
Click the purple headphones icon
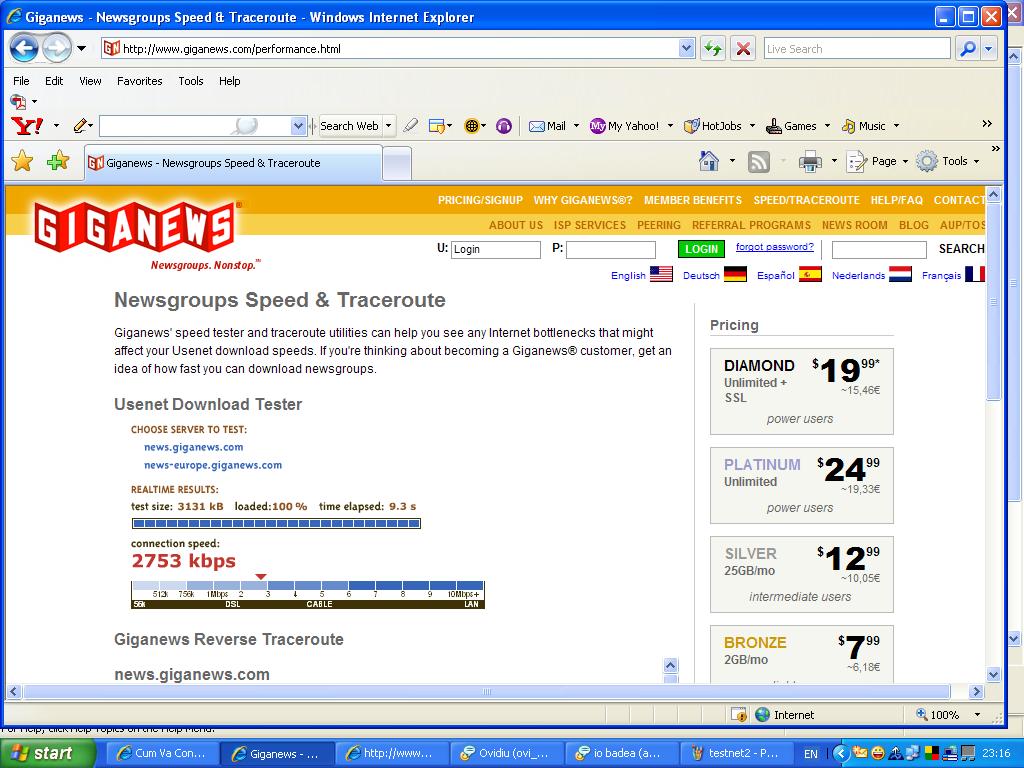pyautogui.click(x=504, y=126)
